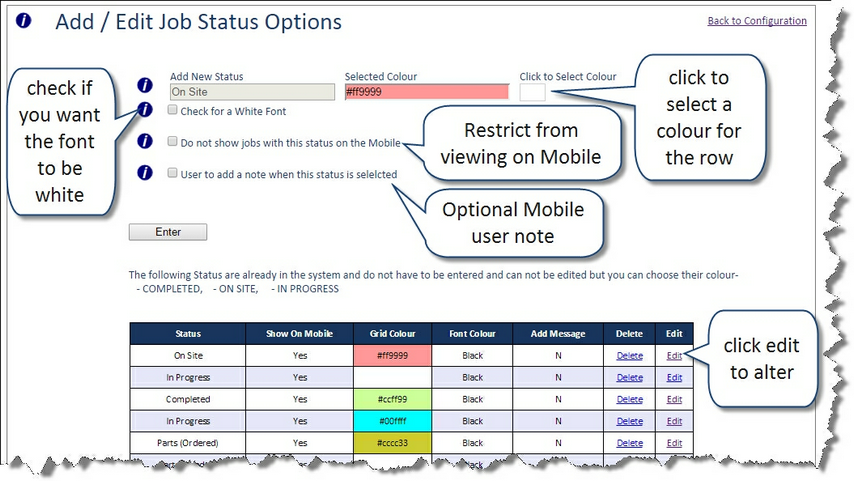Delete the Completed status row
The height and width of the screenshot is (481, 854).
click(629, 399)
